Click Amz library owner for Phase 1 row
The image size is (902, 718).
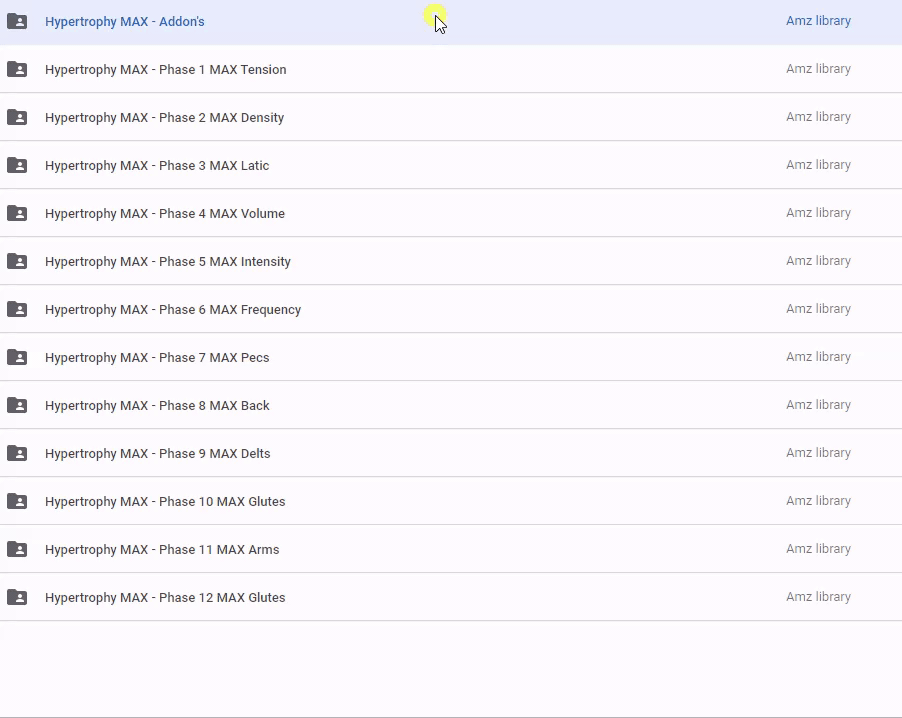[x=818, y=69]
